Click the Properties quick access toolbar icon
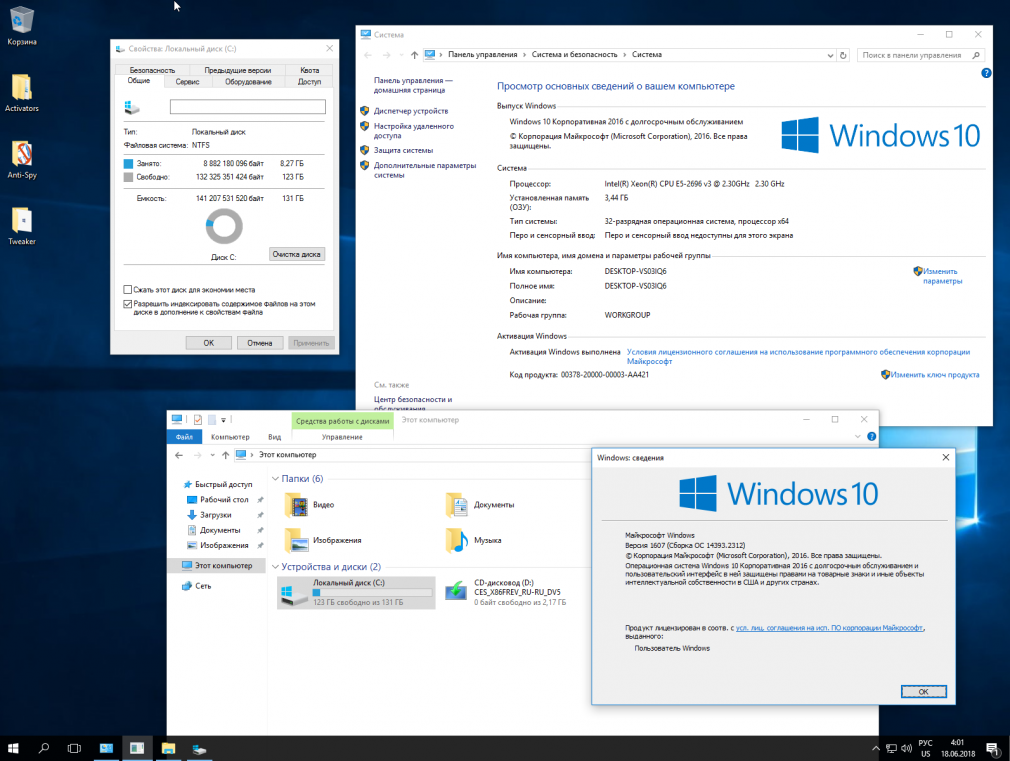Image resolution: width=1010 pixels, height=761 pixels. (x=198, y=420)
